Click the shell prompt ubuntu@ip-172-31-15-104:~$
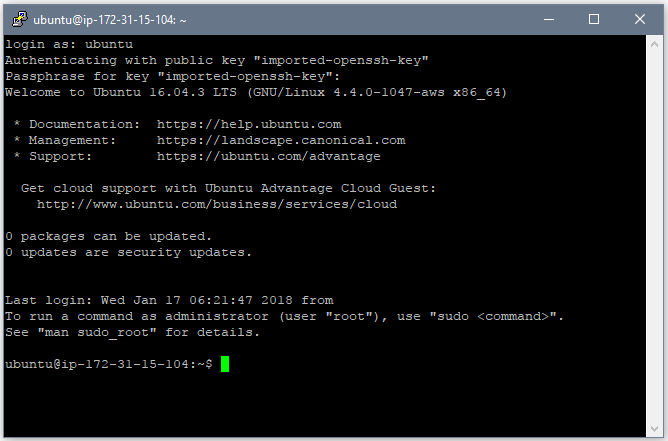Image resolution: width=668 pixels, height=441 pixels. [109, 364]
